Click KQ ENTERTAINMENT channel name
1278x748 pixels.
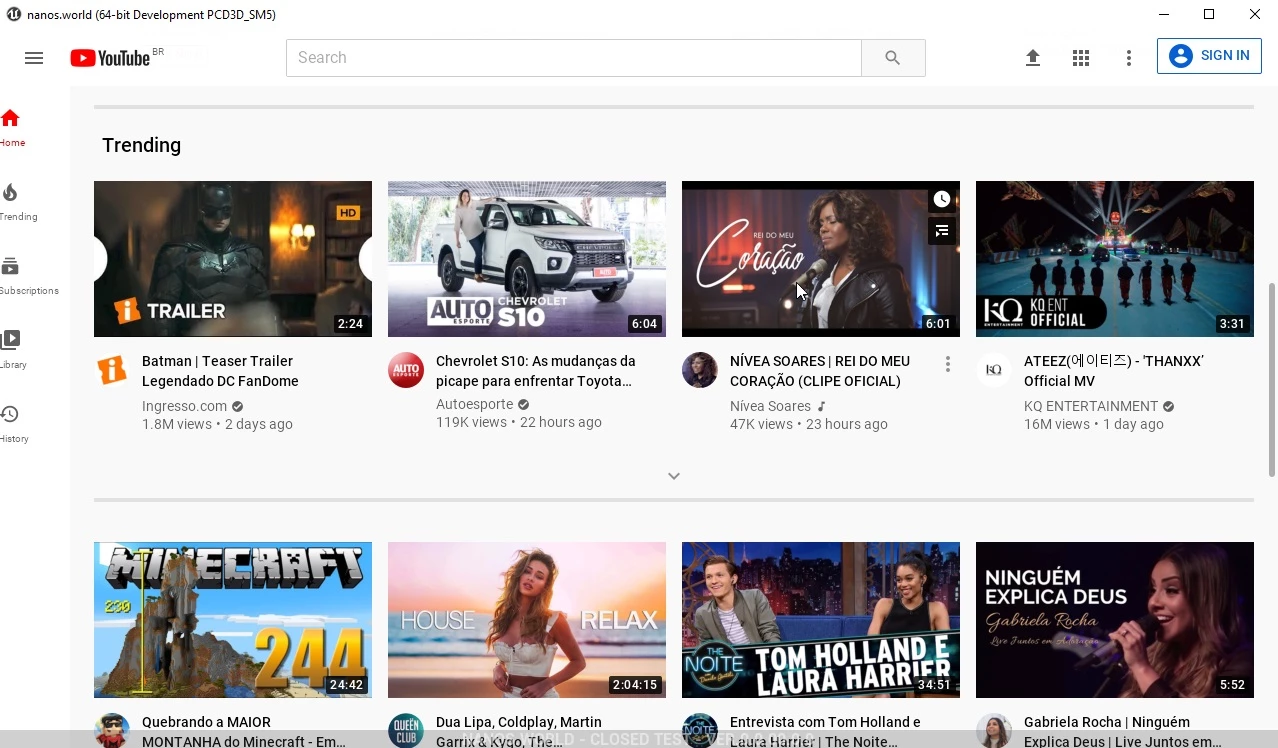coord(1091,406)
